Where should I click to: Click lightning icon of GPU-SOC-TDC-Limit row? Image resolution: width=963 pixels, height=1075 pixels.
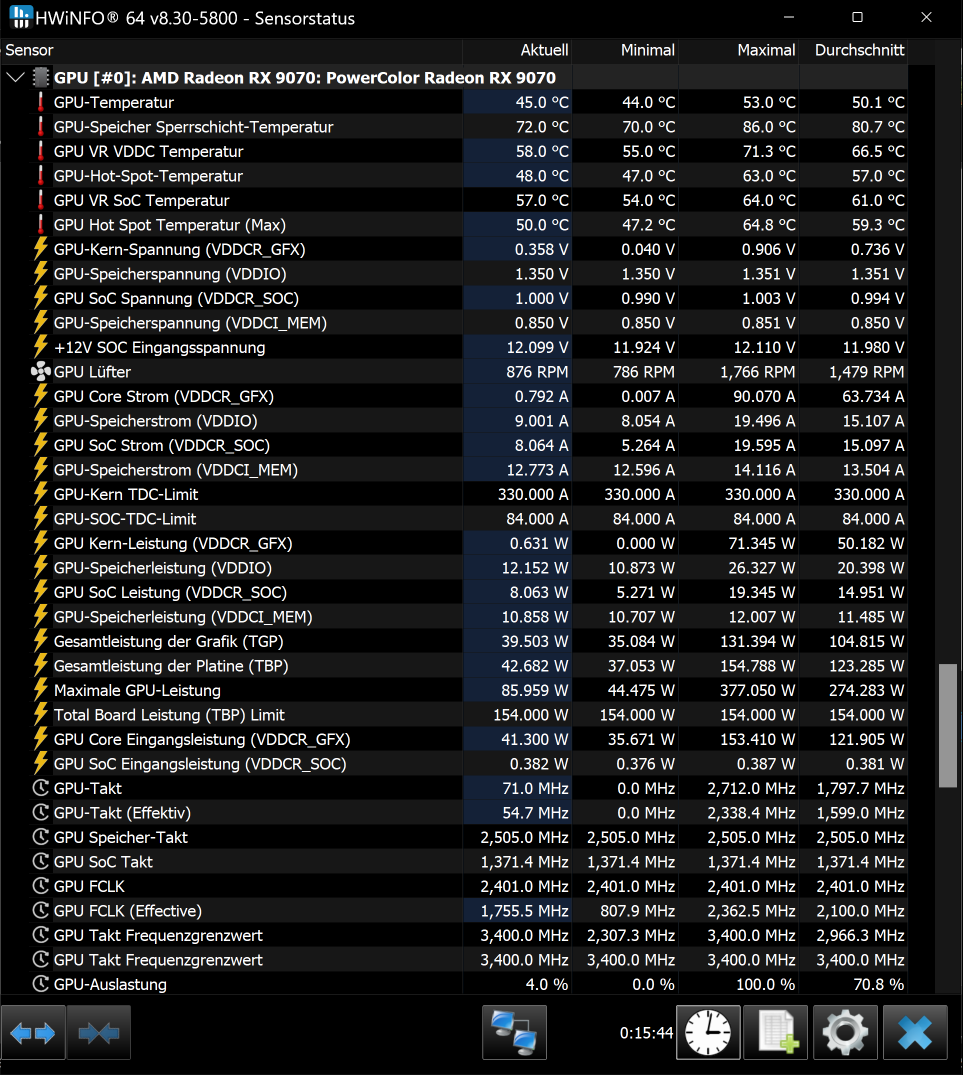pos(40,519)
